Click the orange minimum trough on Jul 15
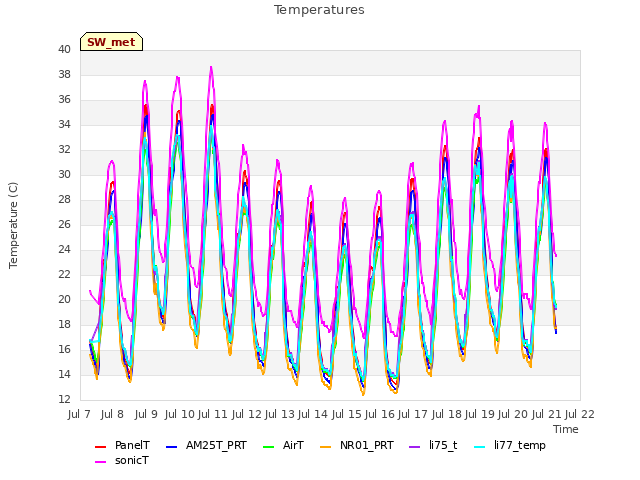640x480 pixels. (363, 394)
